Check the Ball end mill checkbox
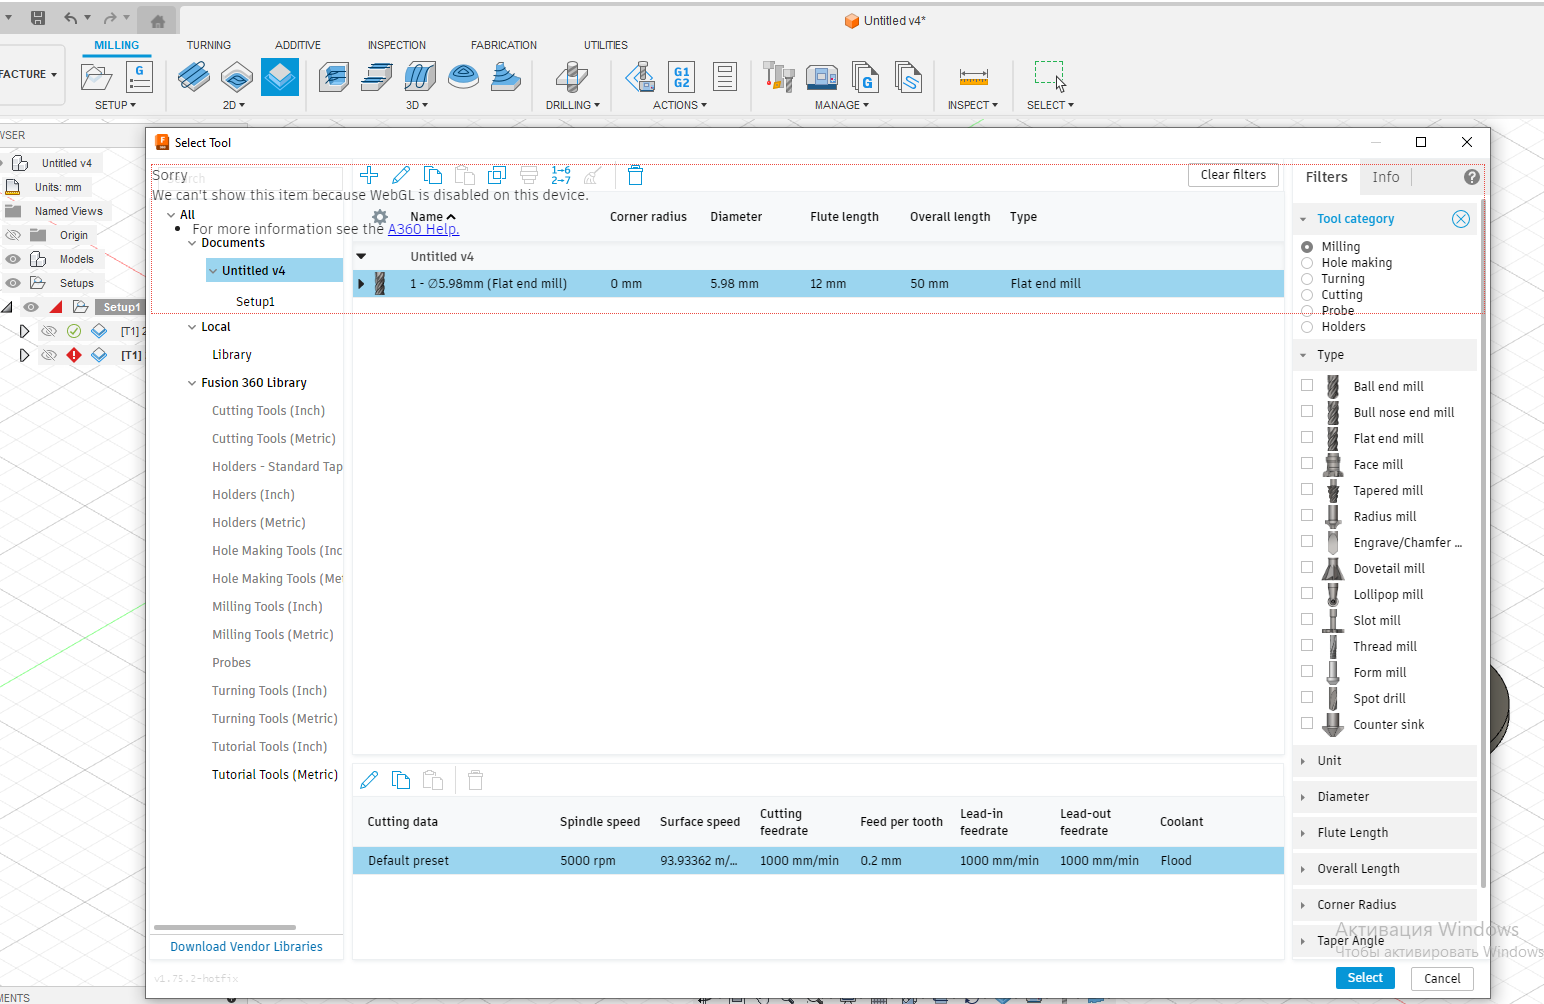 coord(1307,386)
